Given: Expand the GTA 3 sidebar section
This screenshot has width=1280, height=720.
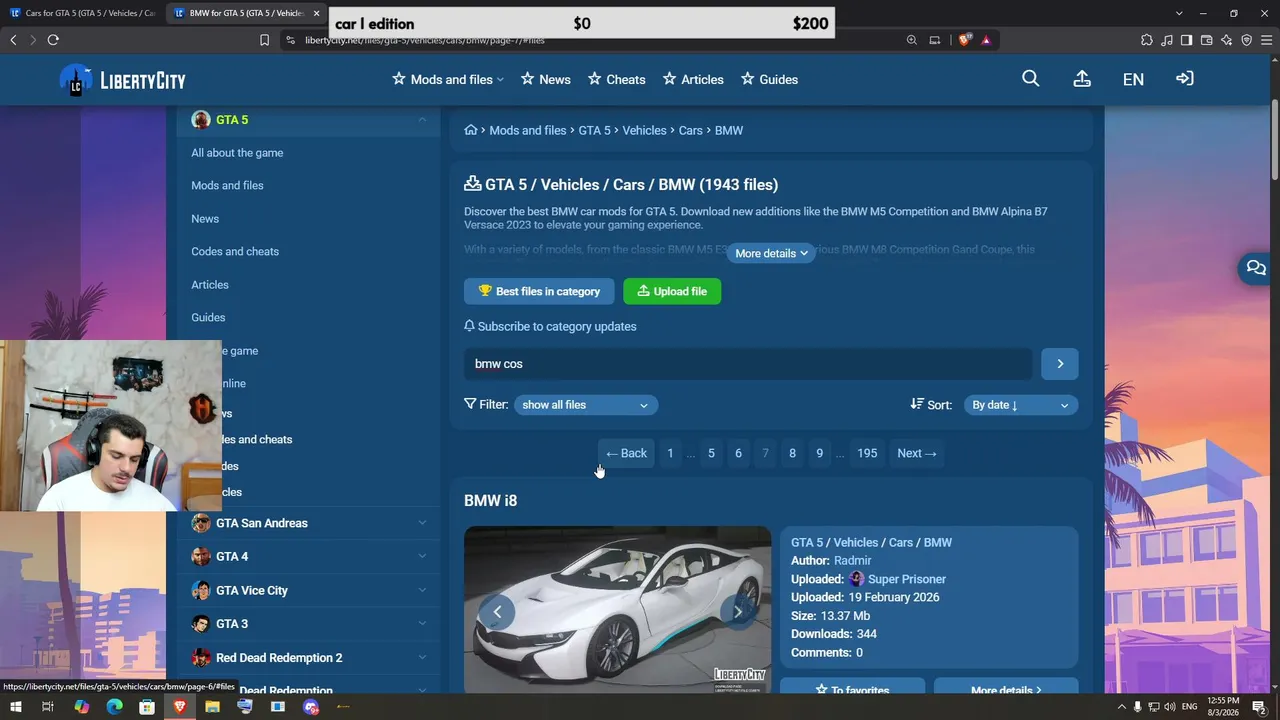Looking at the screenshot, I should tap(422, 624).
